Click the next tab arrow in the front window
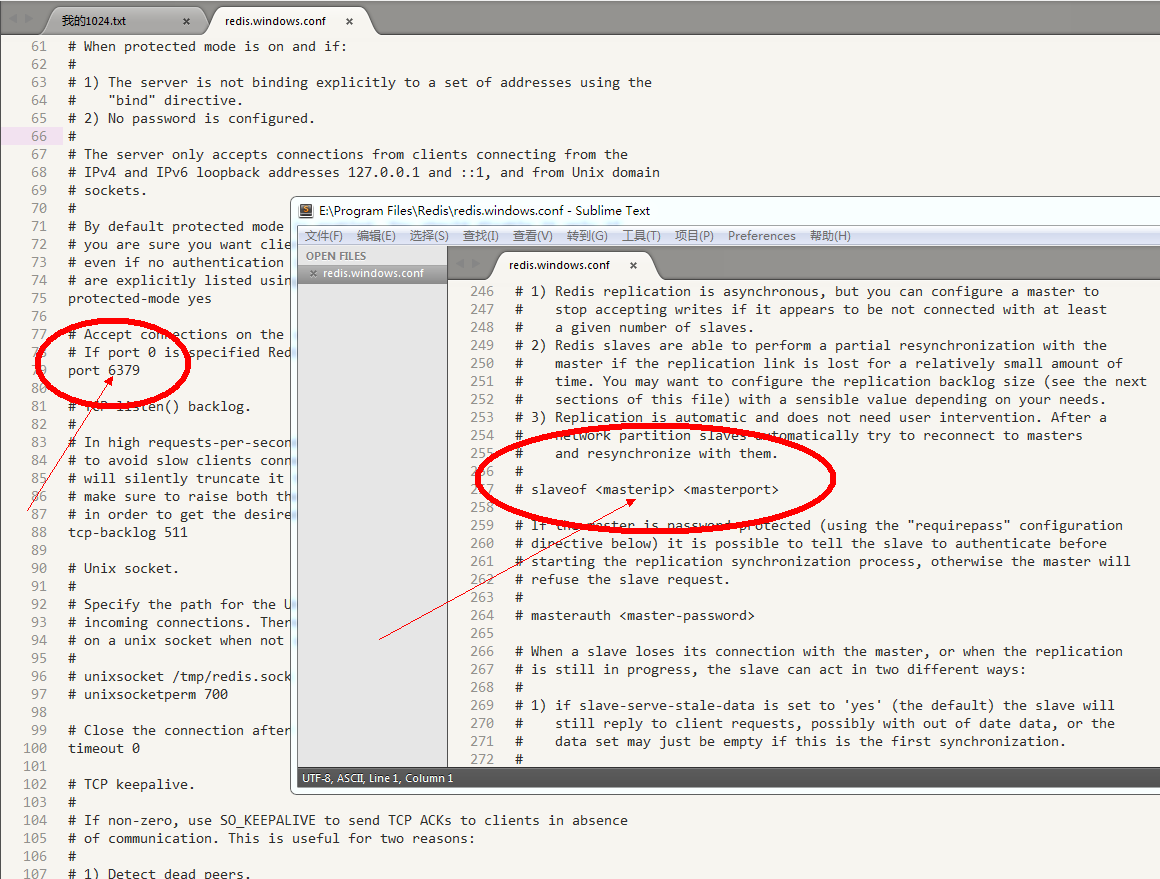The width and height of the screenshot is (1160, 879). click(475, 263)
